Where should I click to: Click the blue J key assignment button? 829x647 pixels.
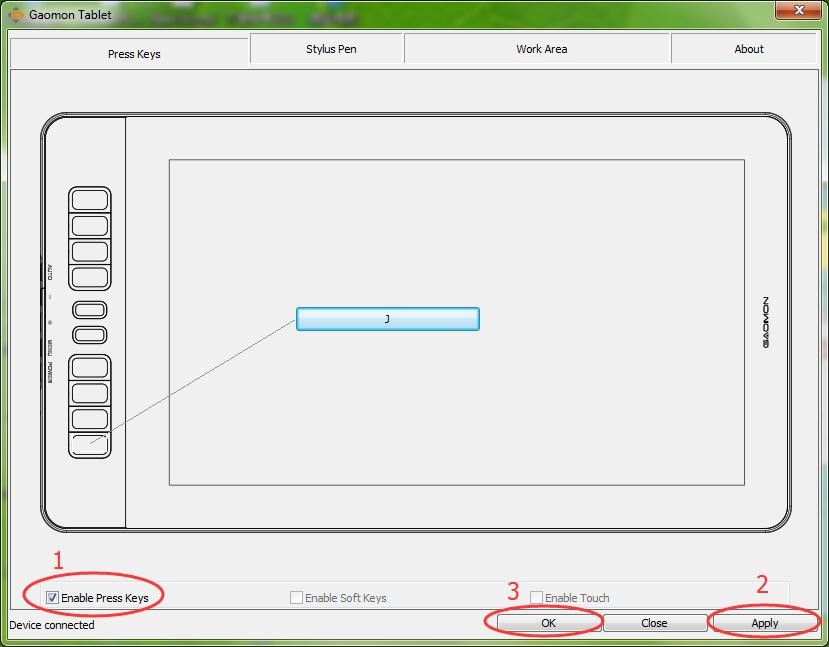click(388, 319)
